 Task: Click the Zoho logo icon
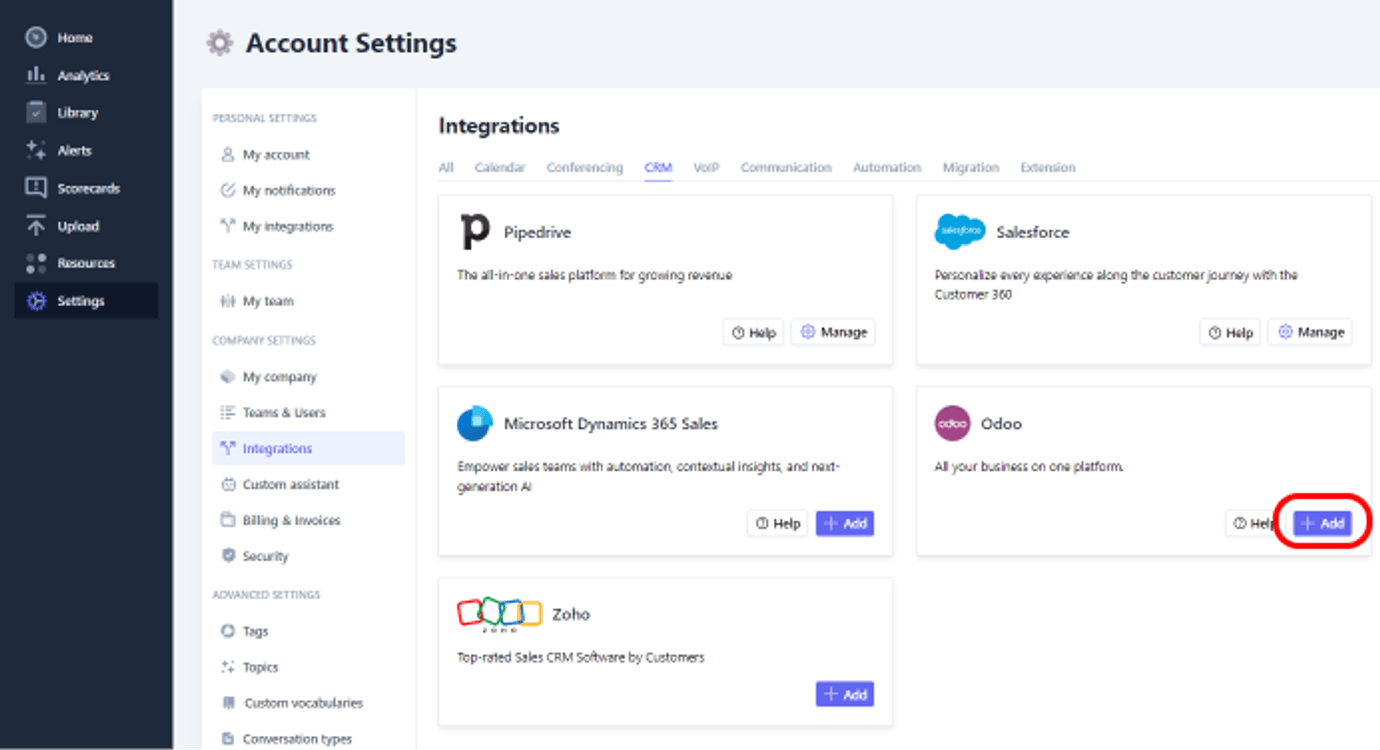coord(498,611)
